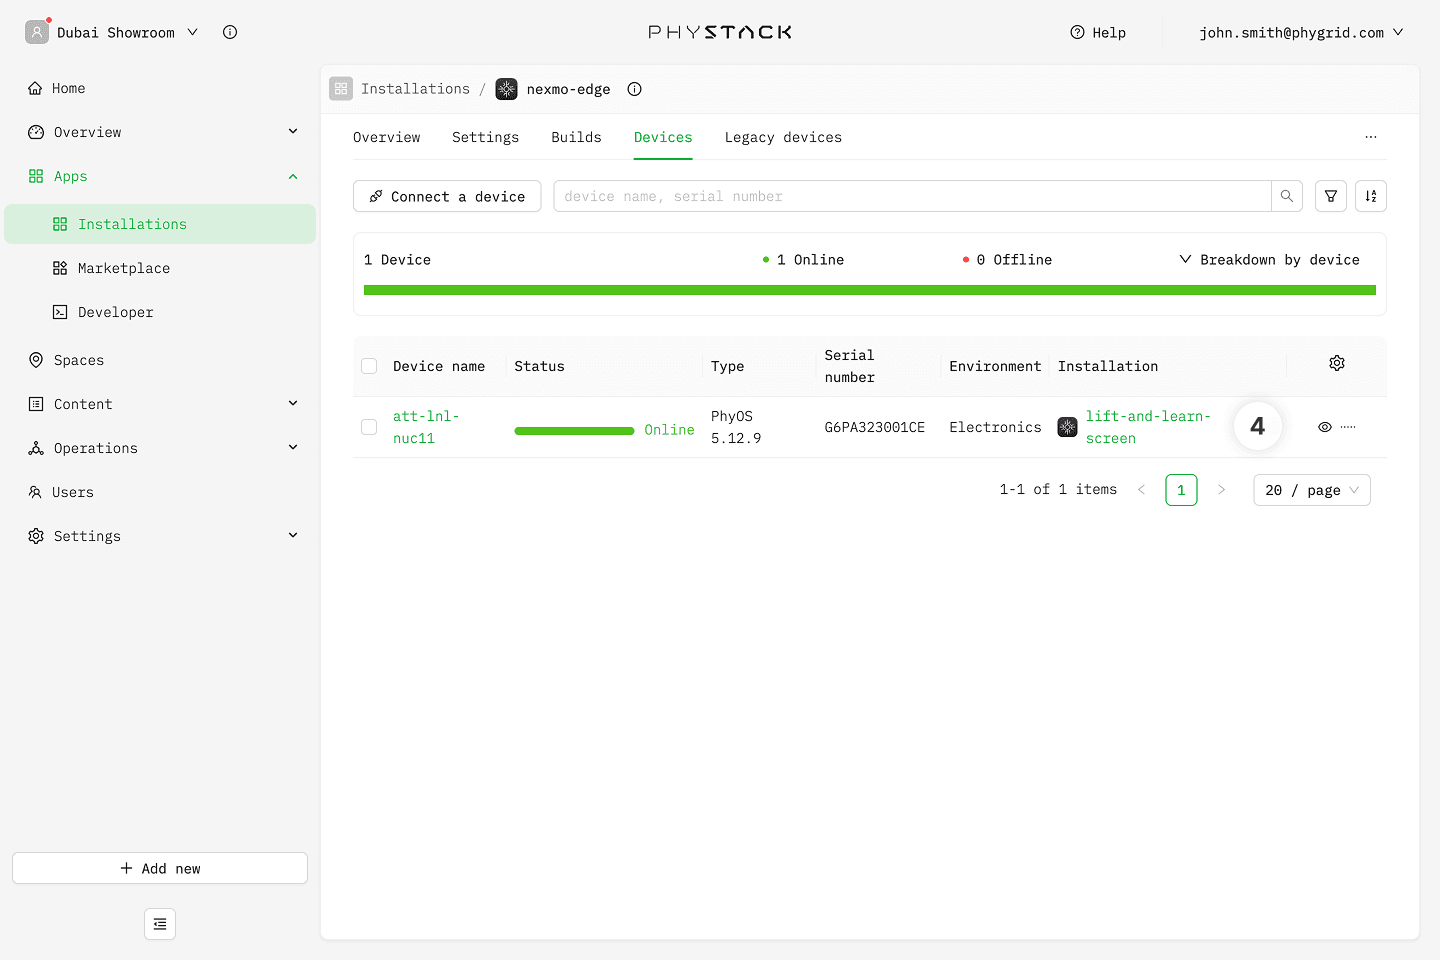Open the john.smith@phygrid.com account menu
Viewport: 1440px width, 960px height.
[1302, 32]
